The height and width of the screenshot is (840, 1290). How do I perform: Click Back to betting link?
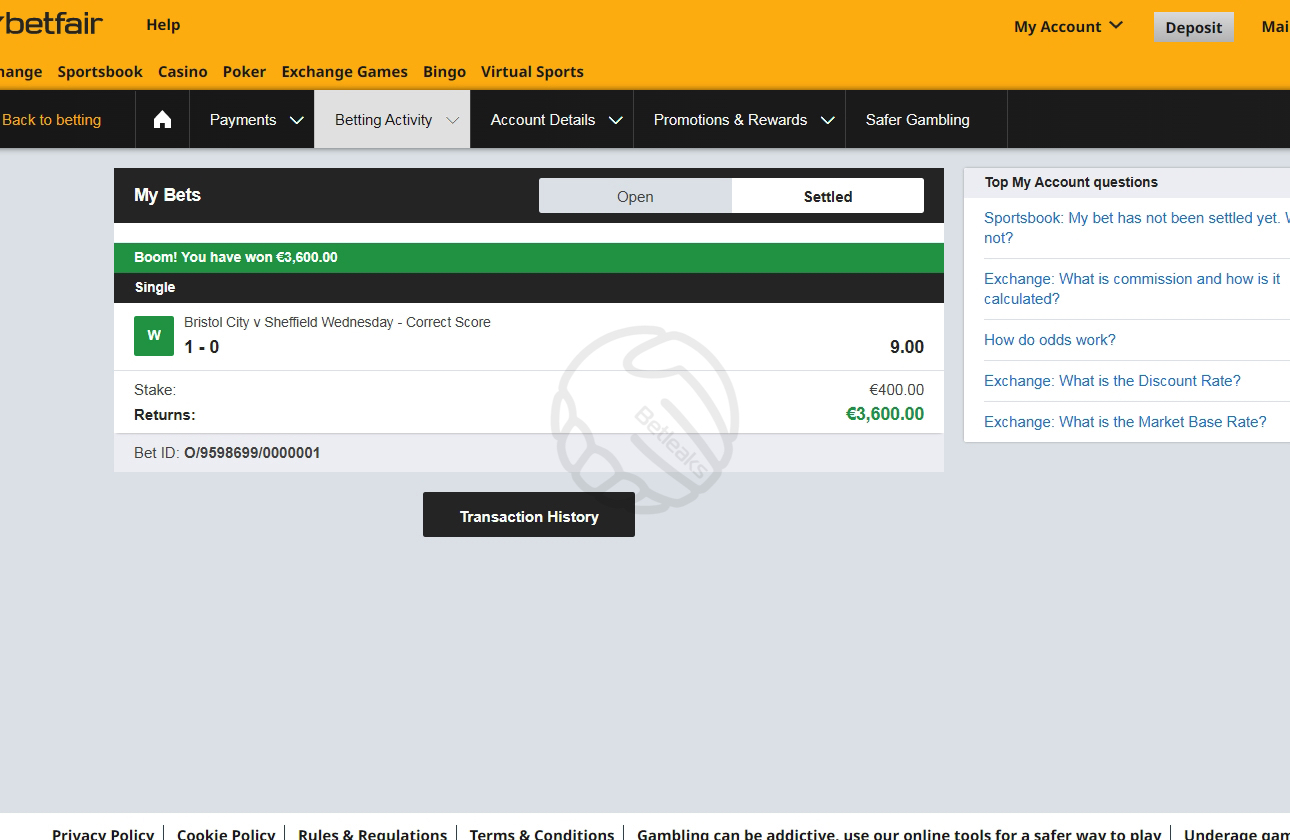pyautogui.click(x=51, y=120)
